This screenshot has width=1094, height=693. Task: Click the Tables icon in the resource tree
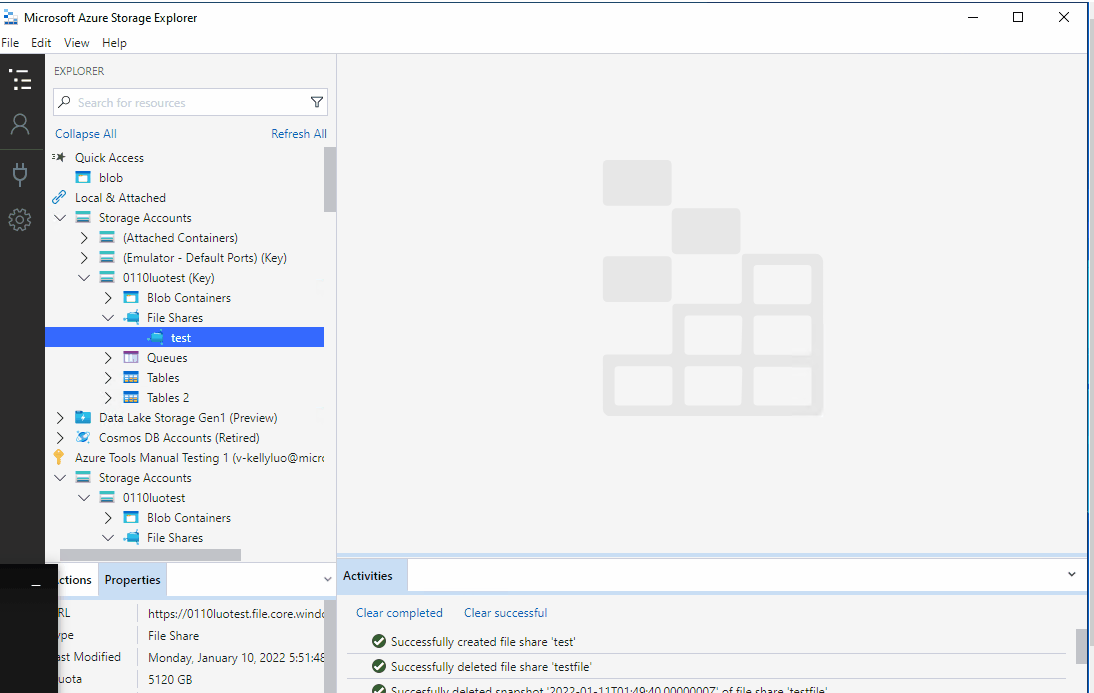(x=132, y=377)
